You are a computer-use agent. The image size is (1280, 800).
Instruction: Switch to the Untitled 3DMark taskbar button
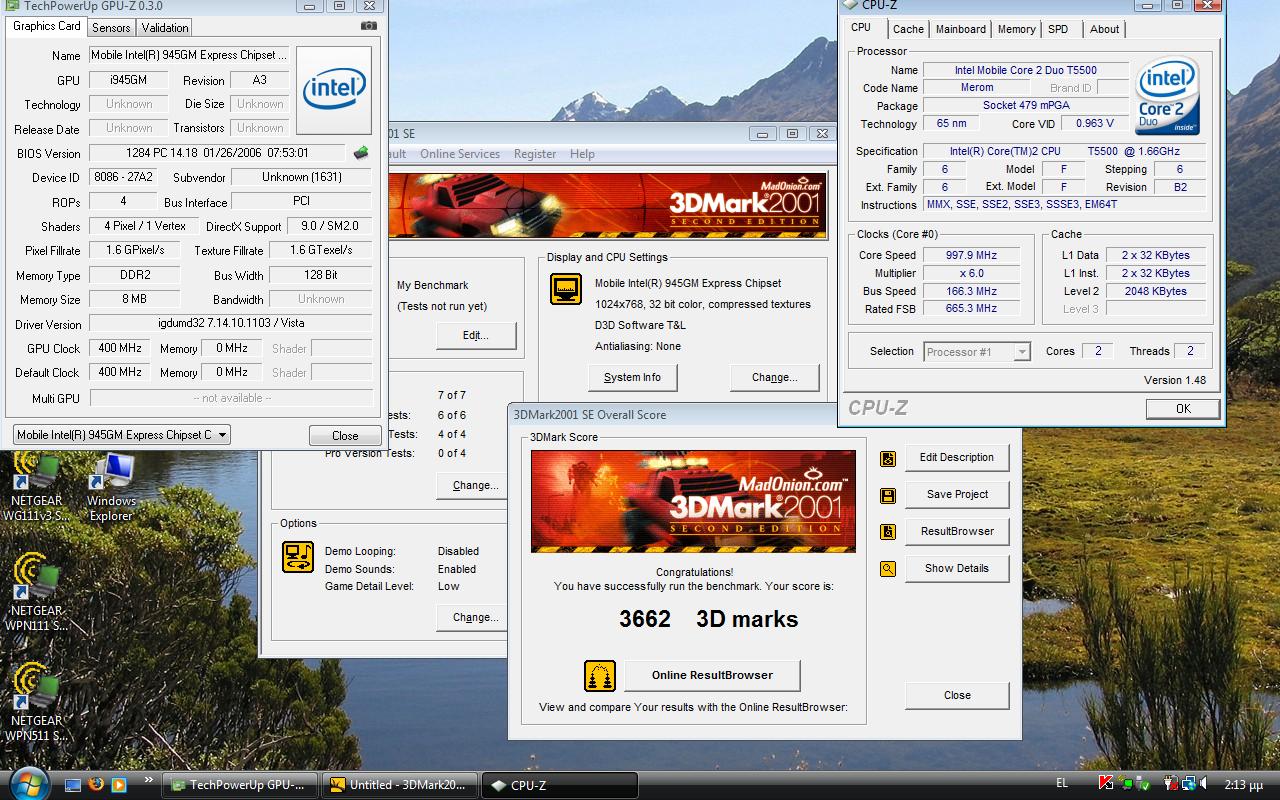pyautogui.click(x=400, y=786)
